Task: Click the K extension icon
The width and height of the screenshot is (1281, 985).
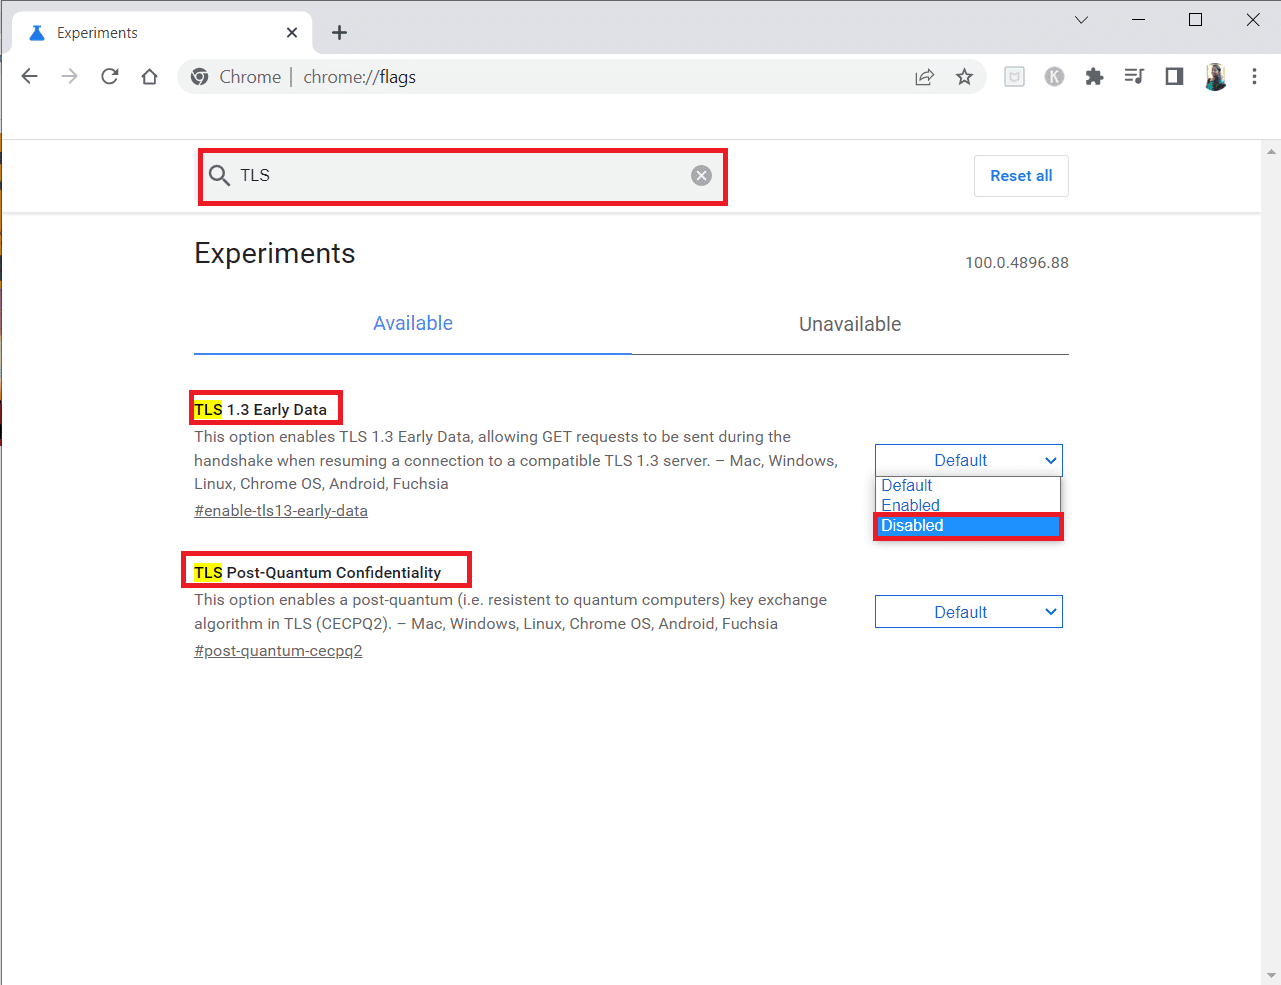Action: click(x=1054, y=76)
